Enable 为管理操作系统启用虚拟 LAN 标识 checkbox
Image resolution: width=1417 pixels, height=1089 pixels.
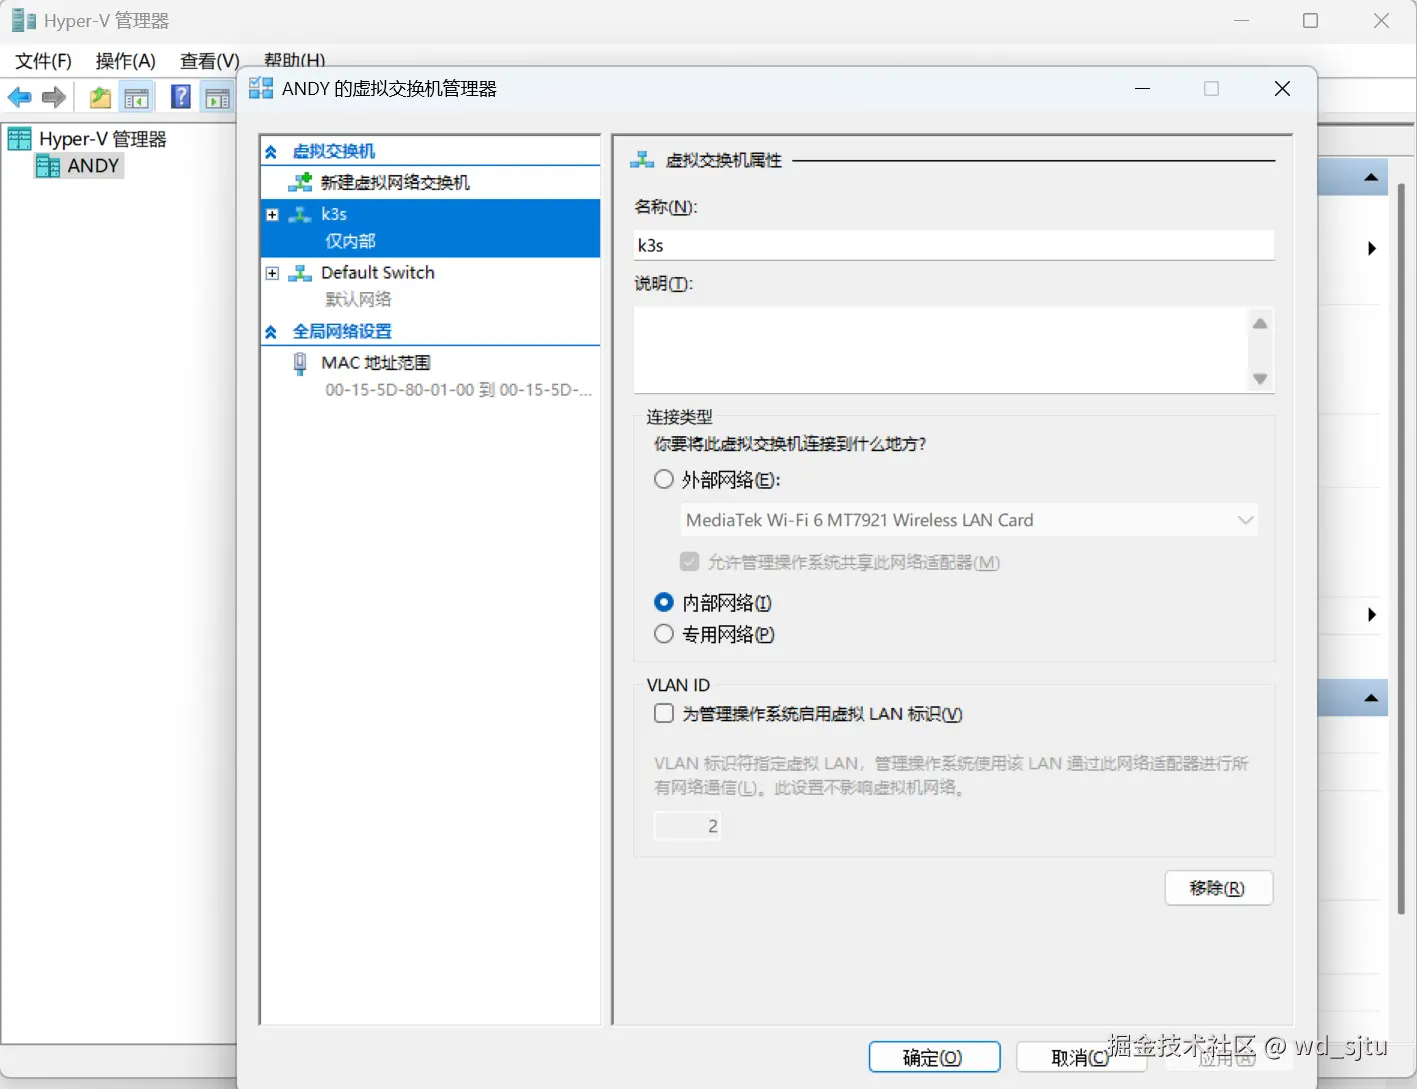664,713
